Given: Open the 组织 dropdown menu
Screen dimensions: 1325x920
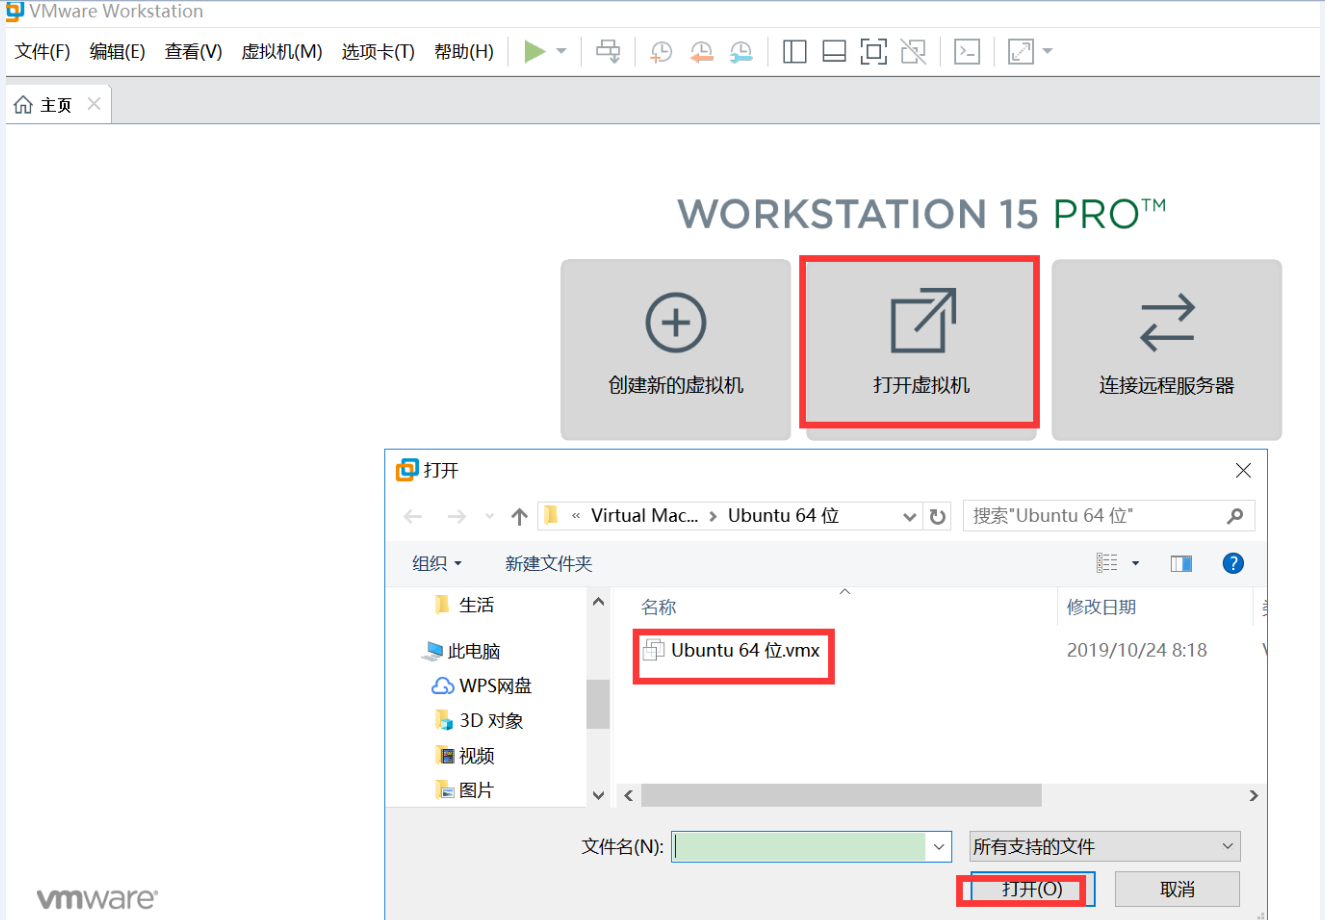Looking at the screenshot, I should tap(437, 564).
